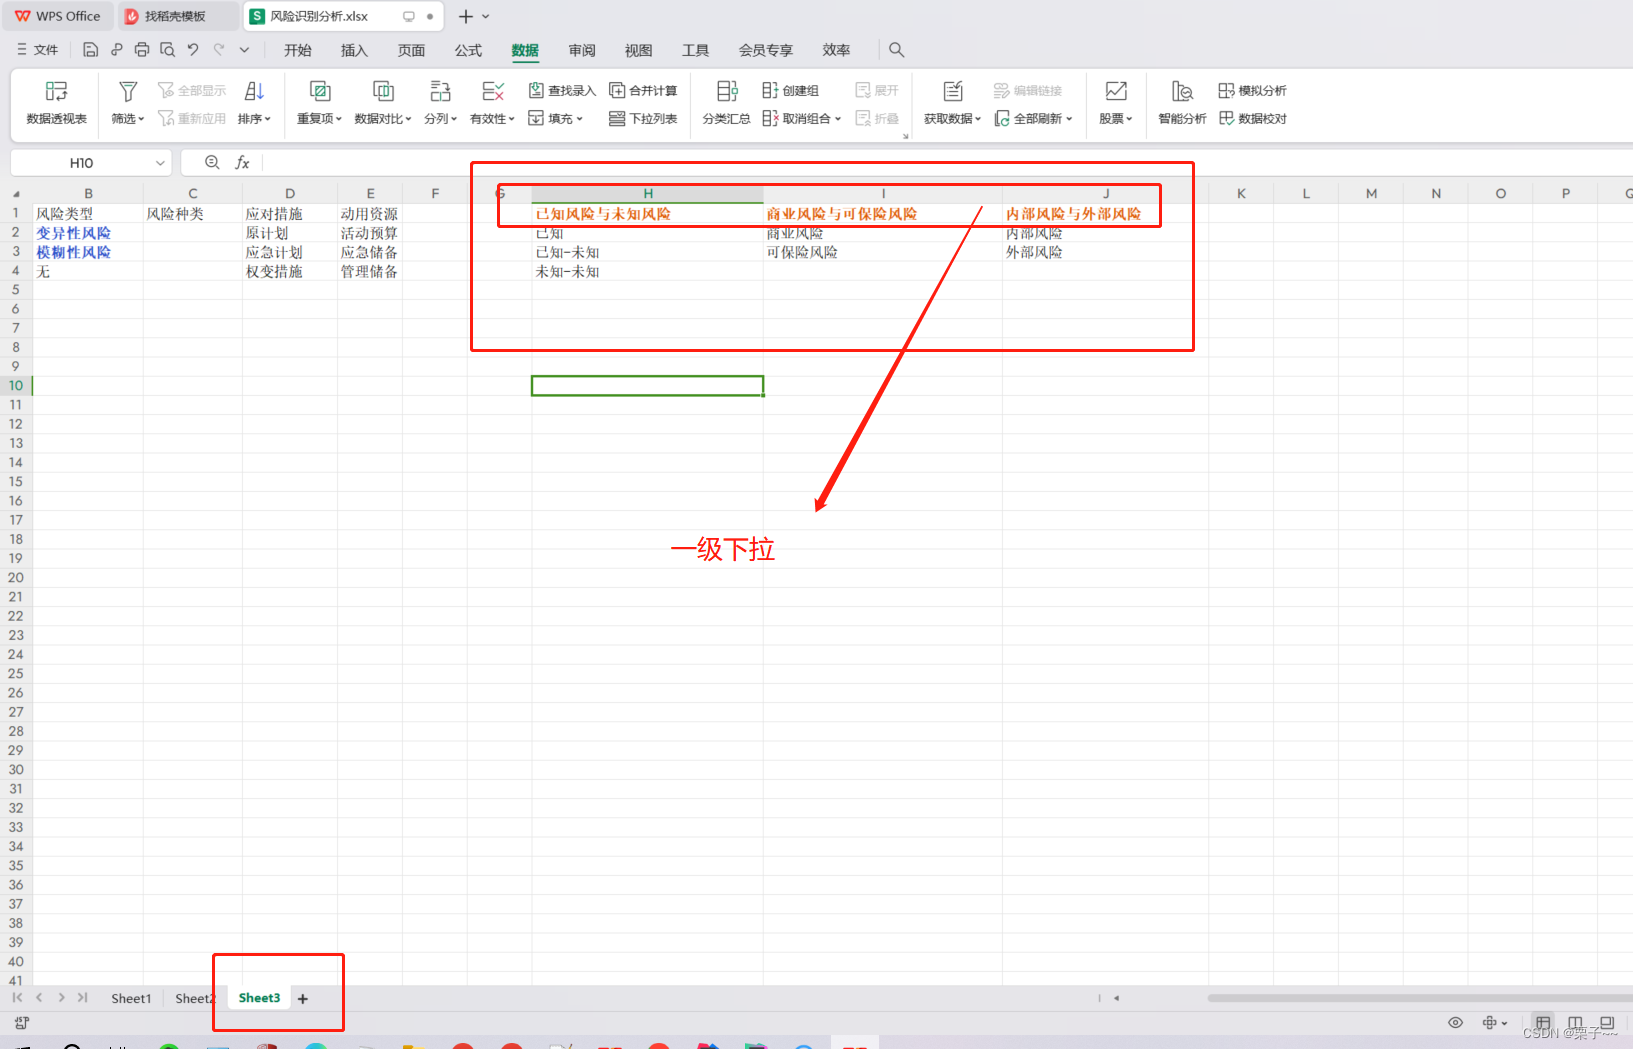Expand reading mode dropdown in status bar
1633x1049 pixels.
pos(1505,1022)
